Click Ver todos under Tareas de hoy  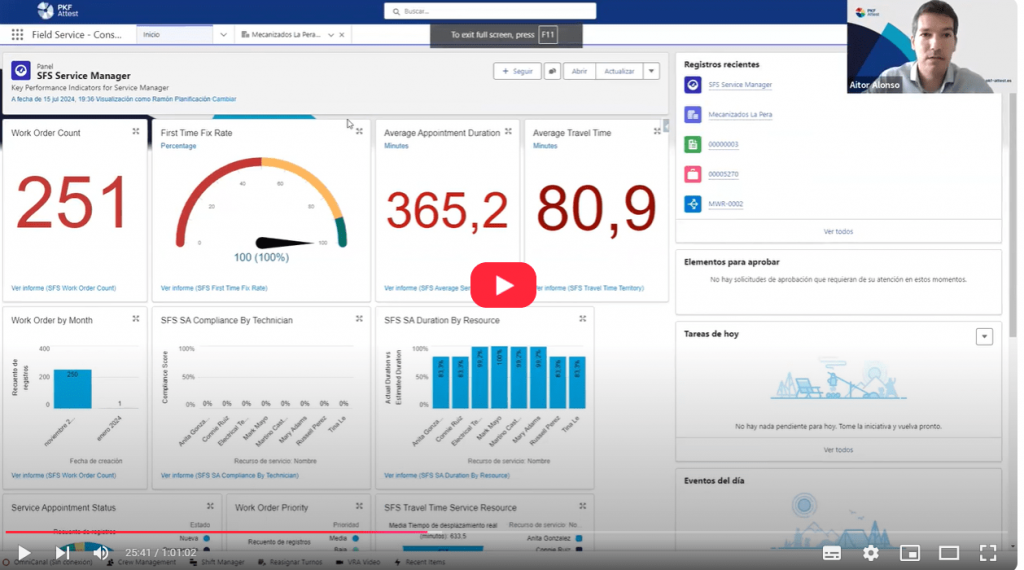(x=838, y=450)
